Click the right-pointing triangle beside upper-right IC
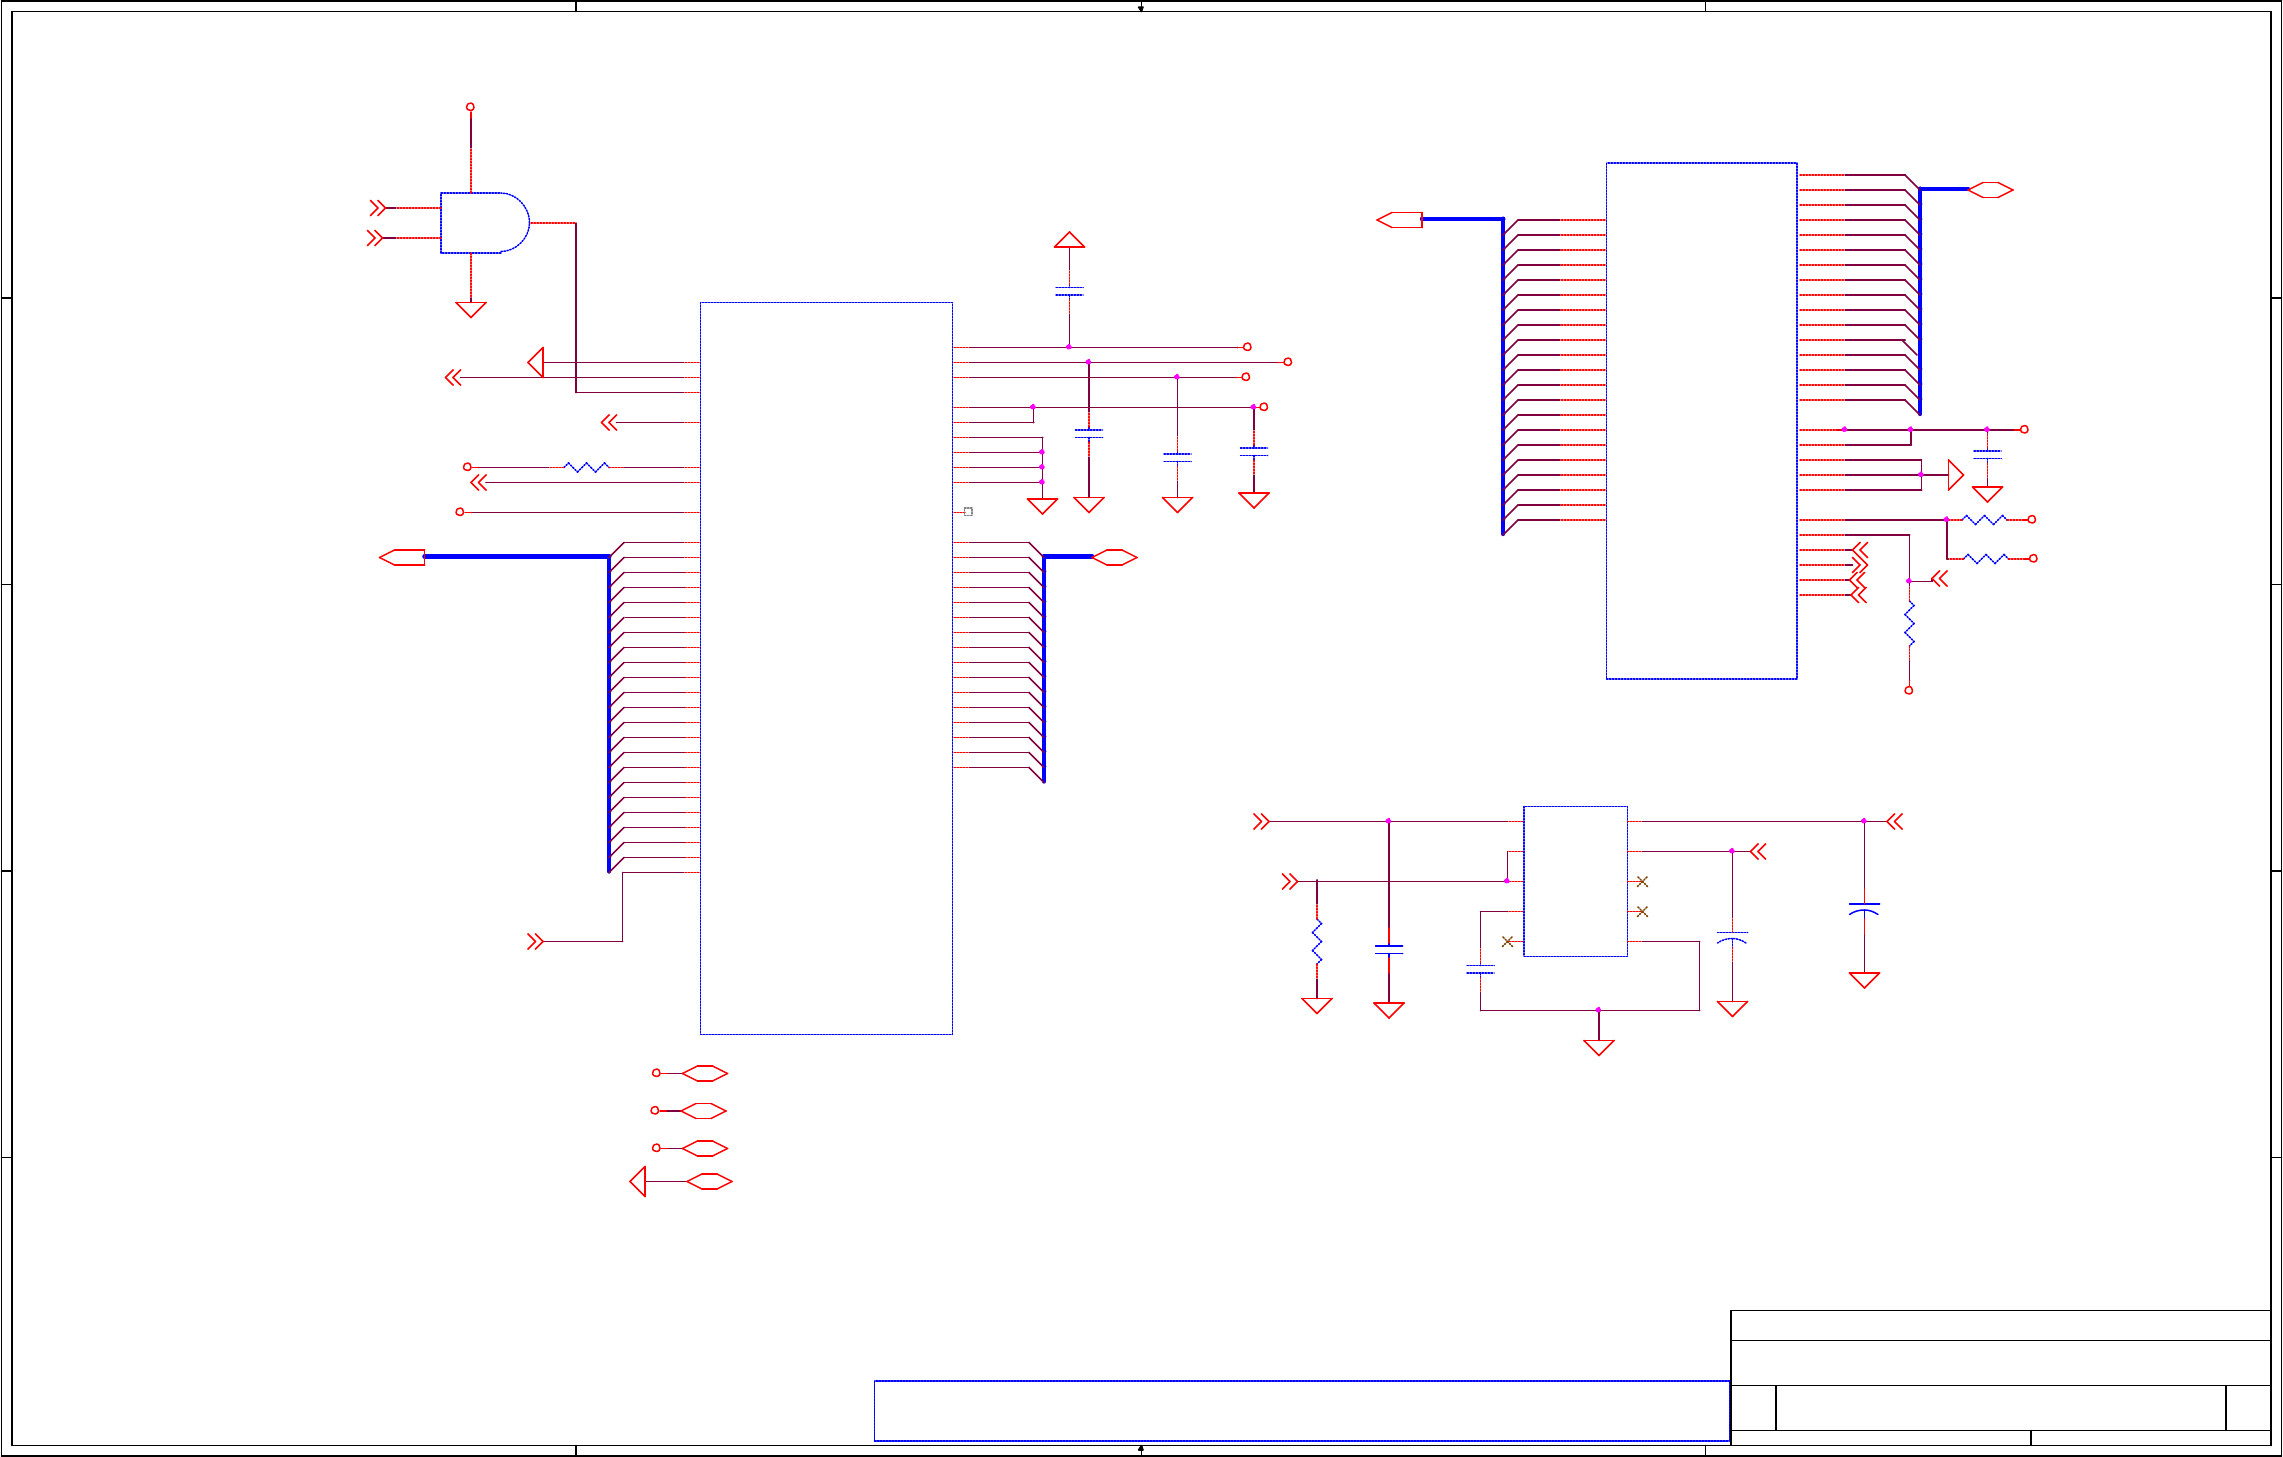This screenshot has width=2283, height=1457. coord(1956,475)
